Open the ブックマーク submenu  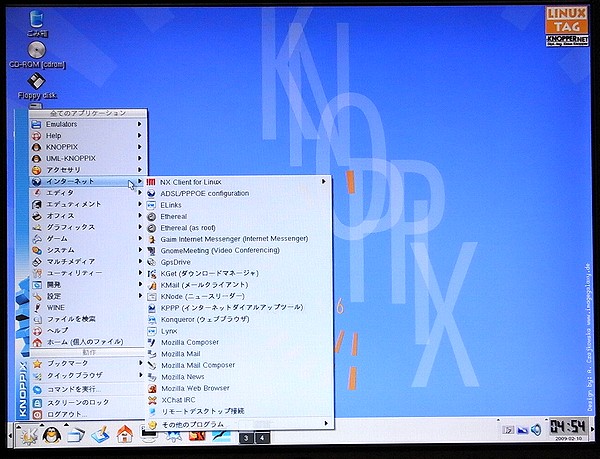(88, 363)
